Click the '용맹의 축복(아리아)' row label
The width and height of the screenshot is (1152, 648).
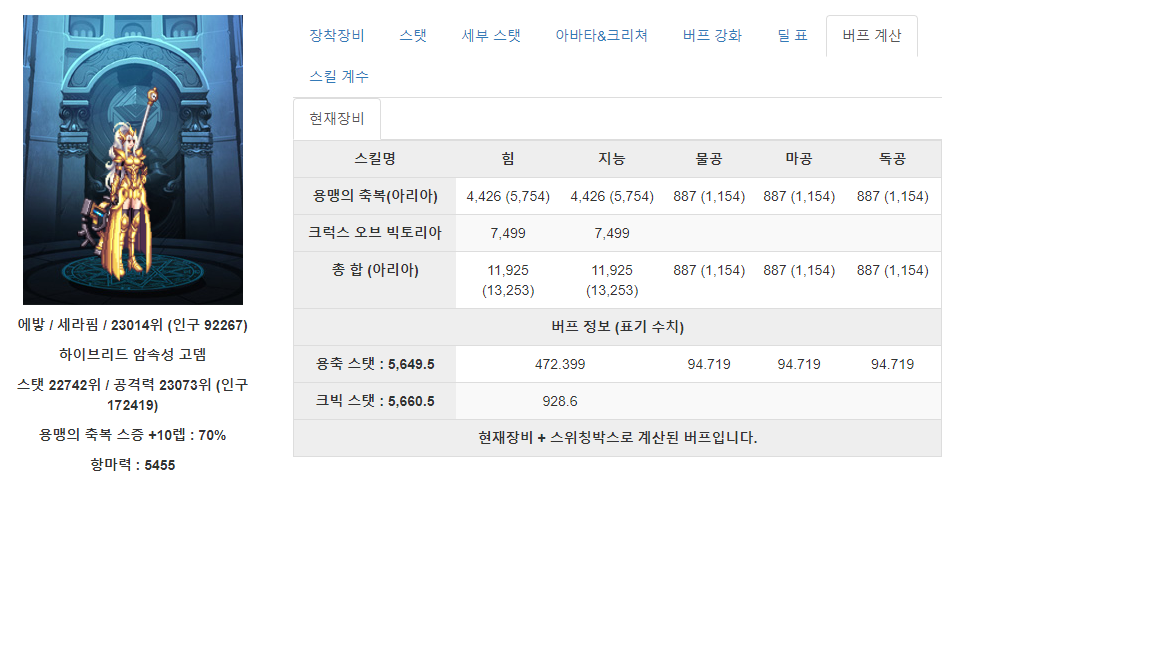pos(375,196)
